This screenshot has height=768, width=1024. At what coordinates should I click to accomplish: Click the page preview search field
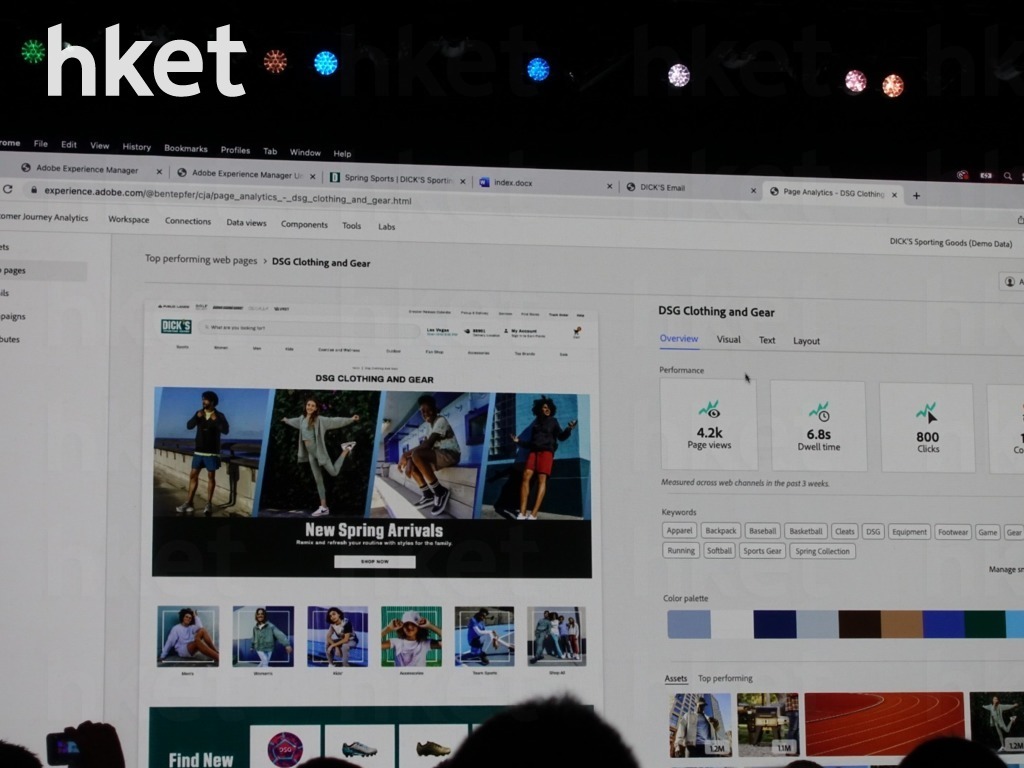click(x=310, y=328)
